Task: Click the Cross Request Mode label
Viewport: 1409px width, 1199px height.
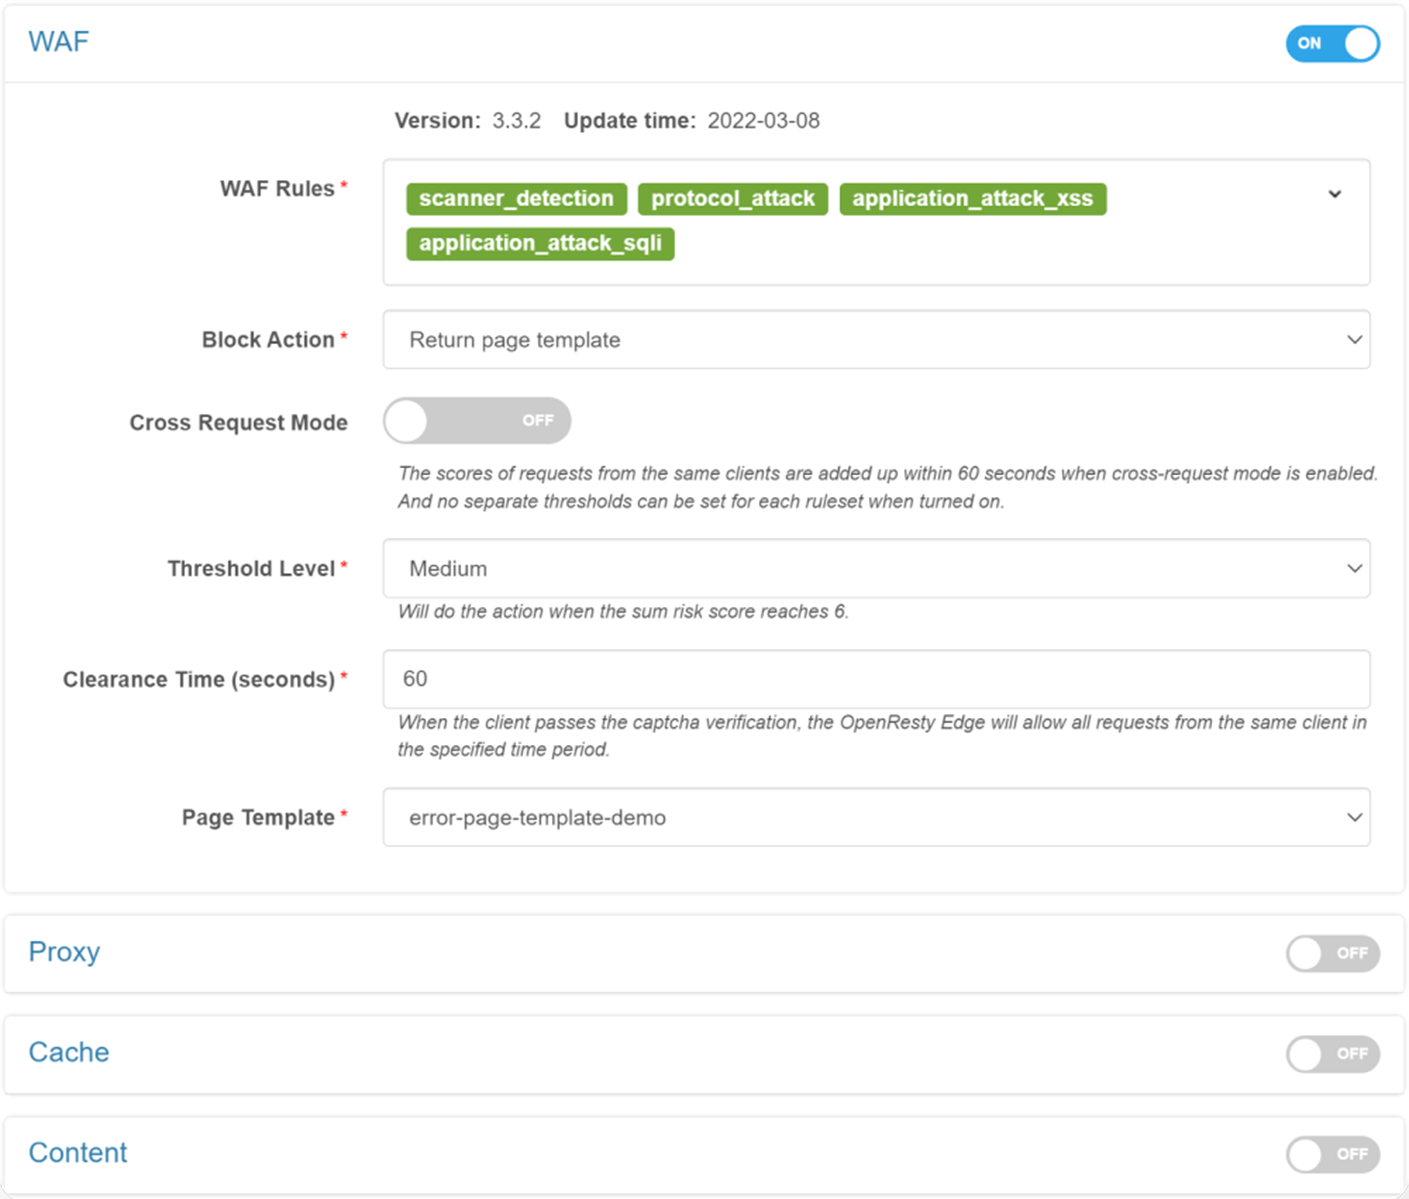Action: 238,423
